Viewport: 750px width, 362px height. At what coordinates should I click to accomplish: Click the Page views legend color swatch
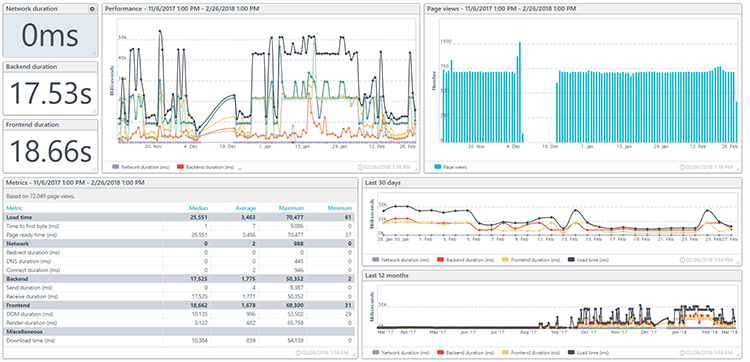click(437, 167)
